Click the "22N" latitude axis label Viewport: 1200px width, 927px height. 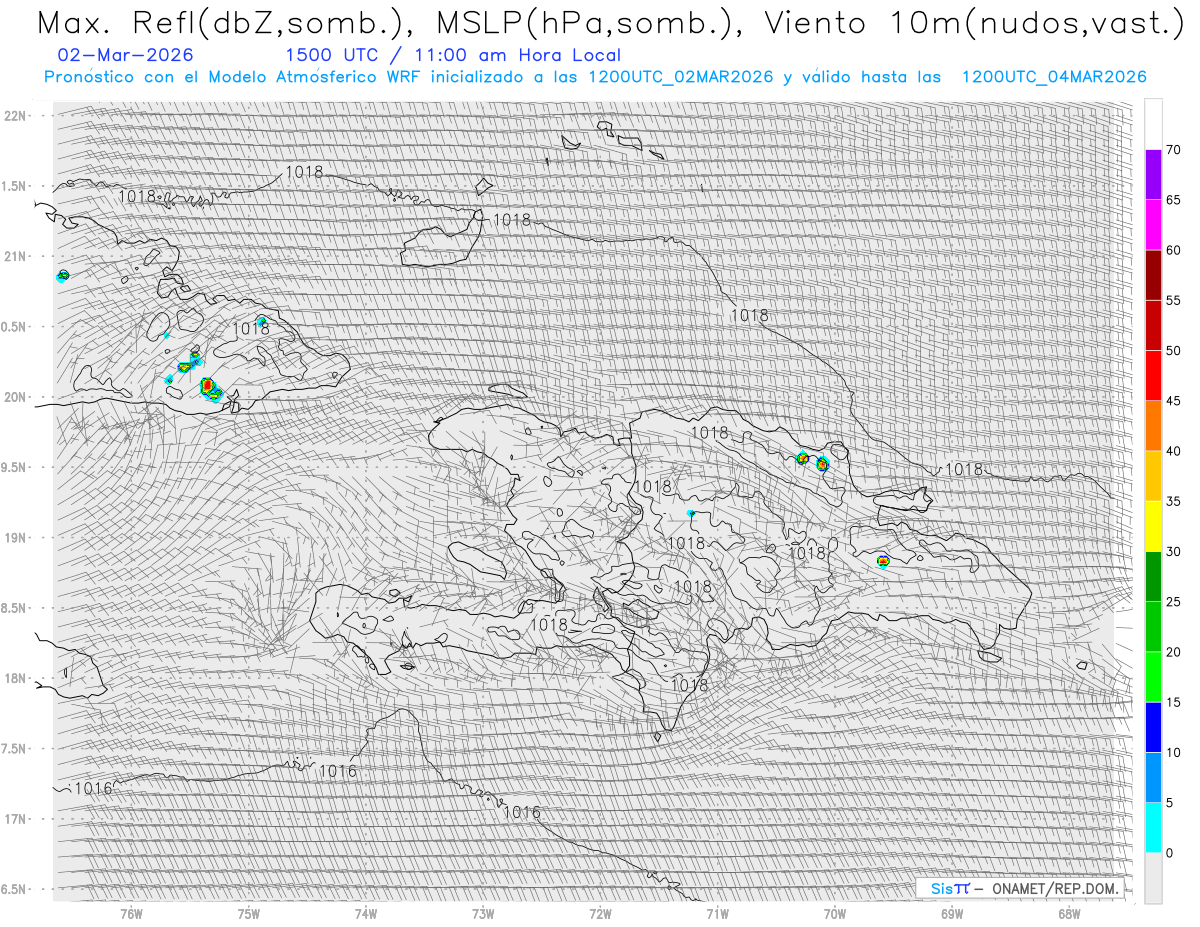tap(14, 115)
